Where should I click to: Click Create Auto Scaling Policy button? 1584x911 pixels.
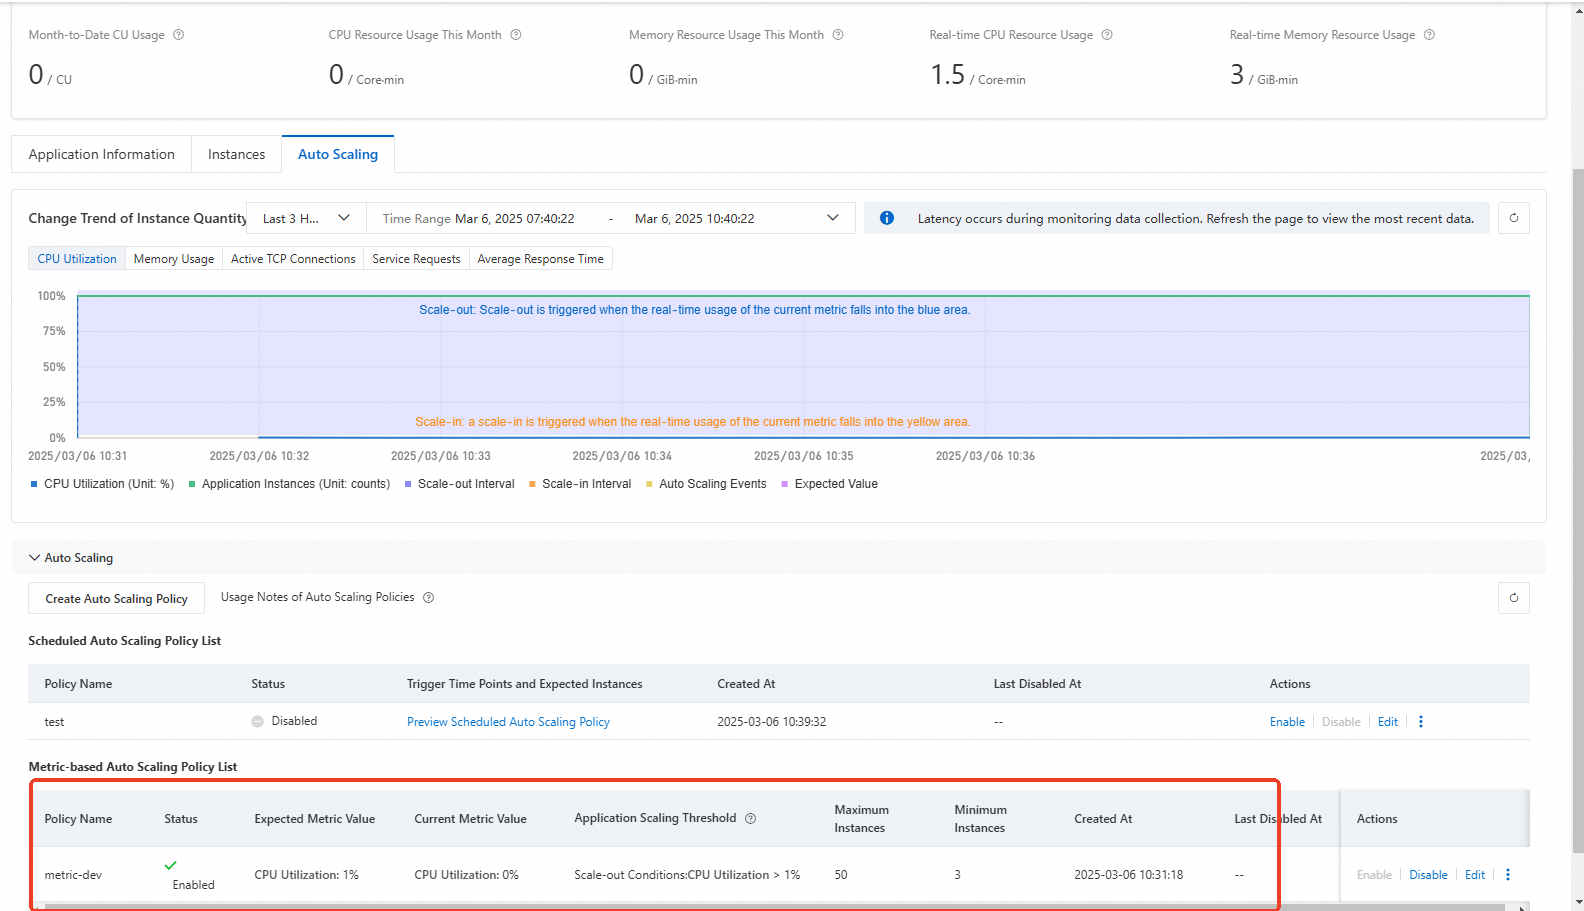tap(116, 599)
